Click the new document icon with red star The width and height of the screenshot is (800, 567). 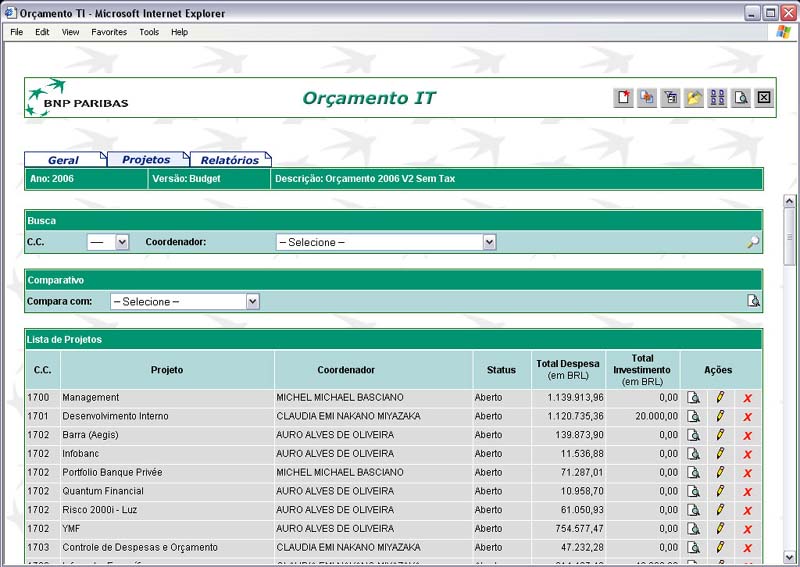(623, 97)
